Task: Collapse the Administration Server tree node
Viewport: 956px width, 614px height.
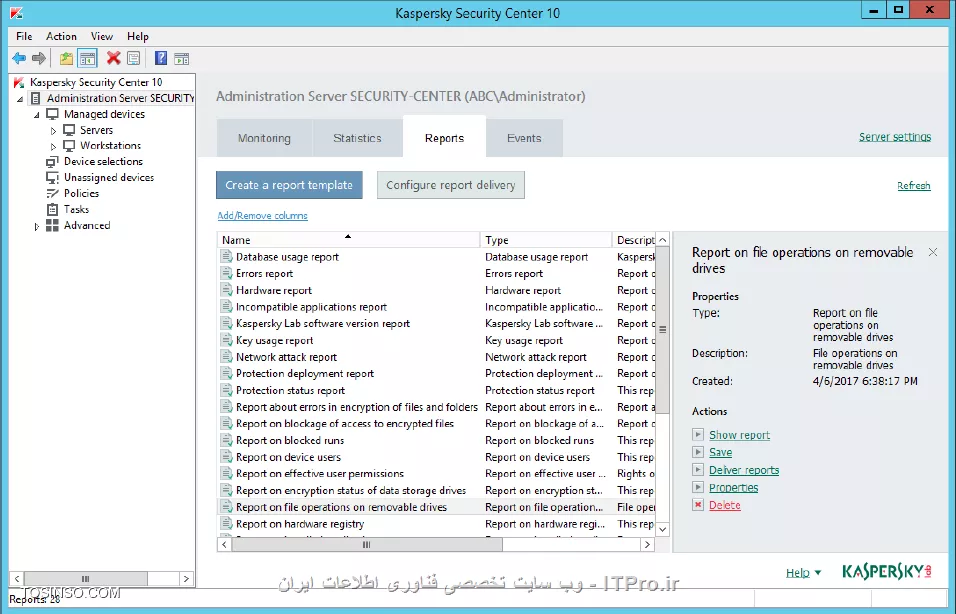Action: pos(20,99)
